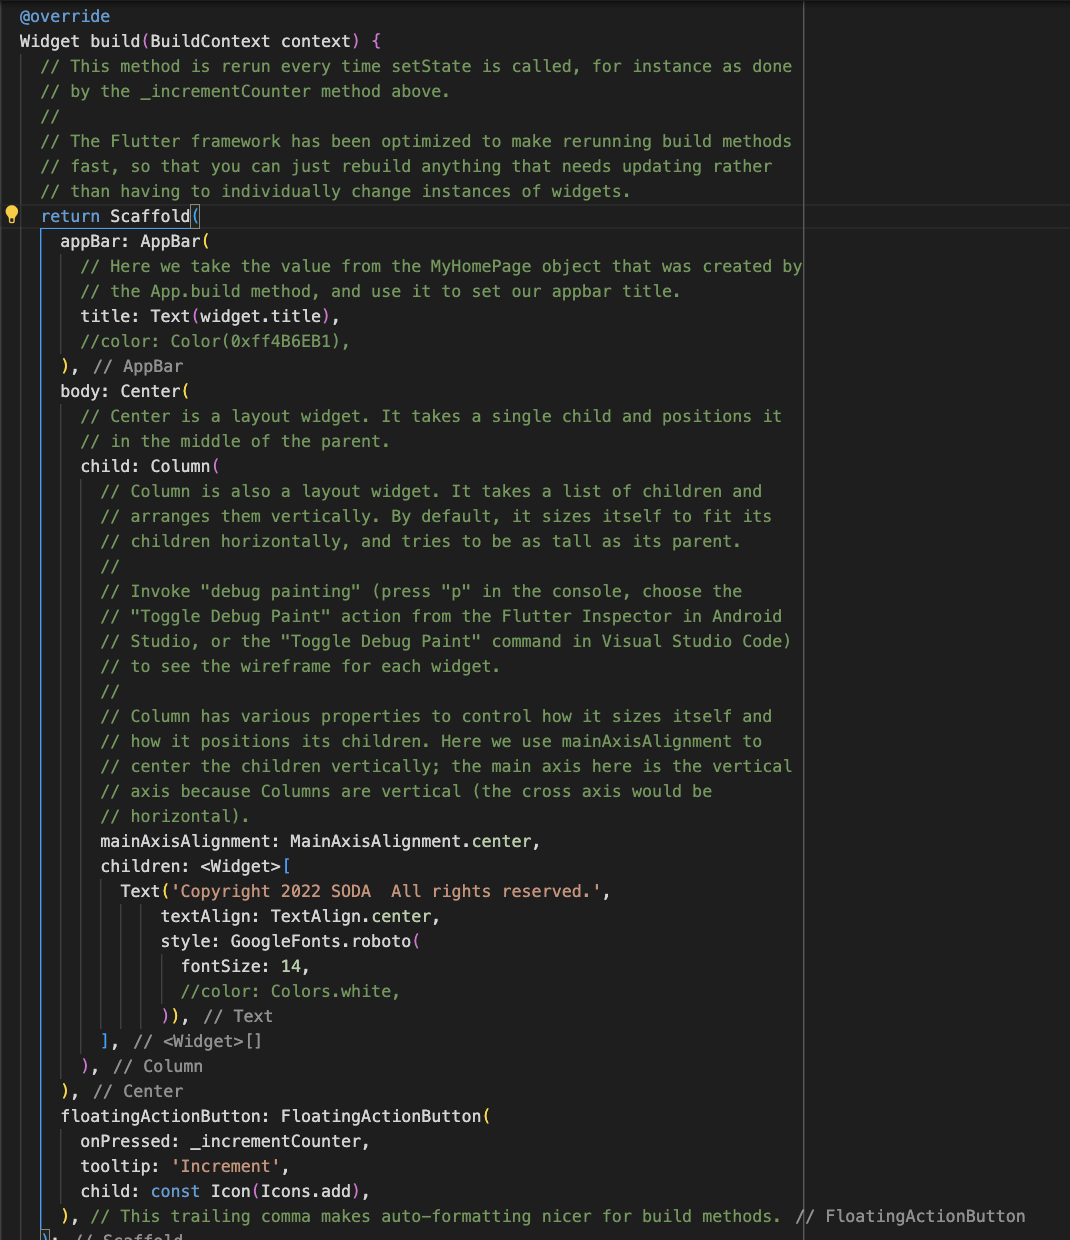Click 'mainAxisAlignment: MainAxisAlignment.center,' line
The width and height of the screenshot is (1070, 1240).
click(320, 841)
